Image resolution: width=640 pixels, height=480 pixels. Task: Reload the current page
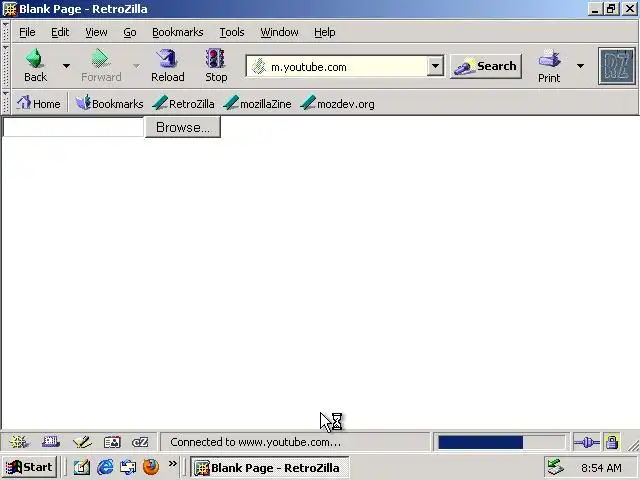(x=167, y=66)
